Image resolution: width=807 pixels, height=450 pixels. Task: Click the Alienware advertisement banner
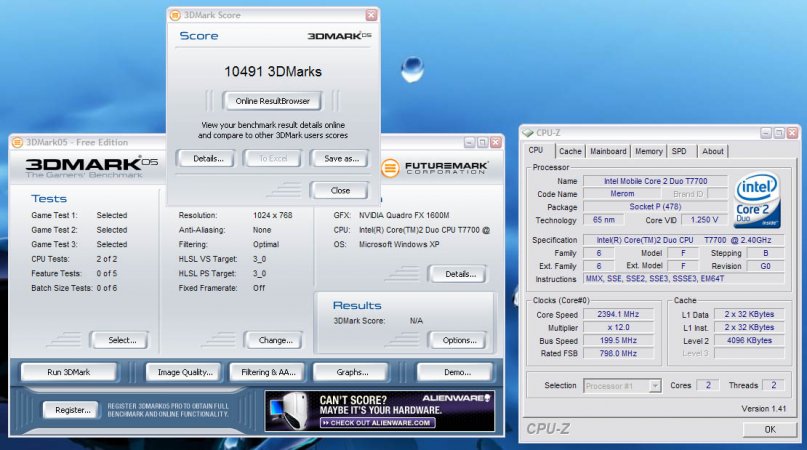[x=380, y=410]
